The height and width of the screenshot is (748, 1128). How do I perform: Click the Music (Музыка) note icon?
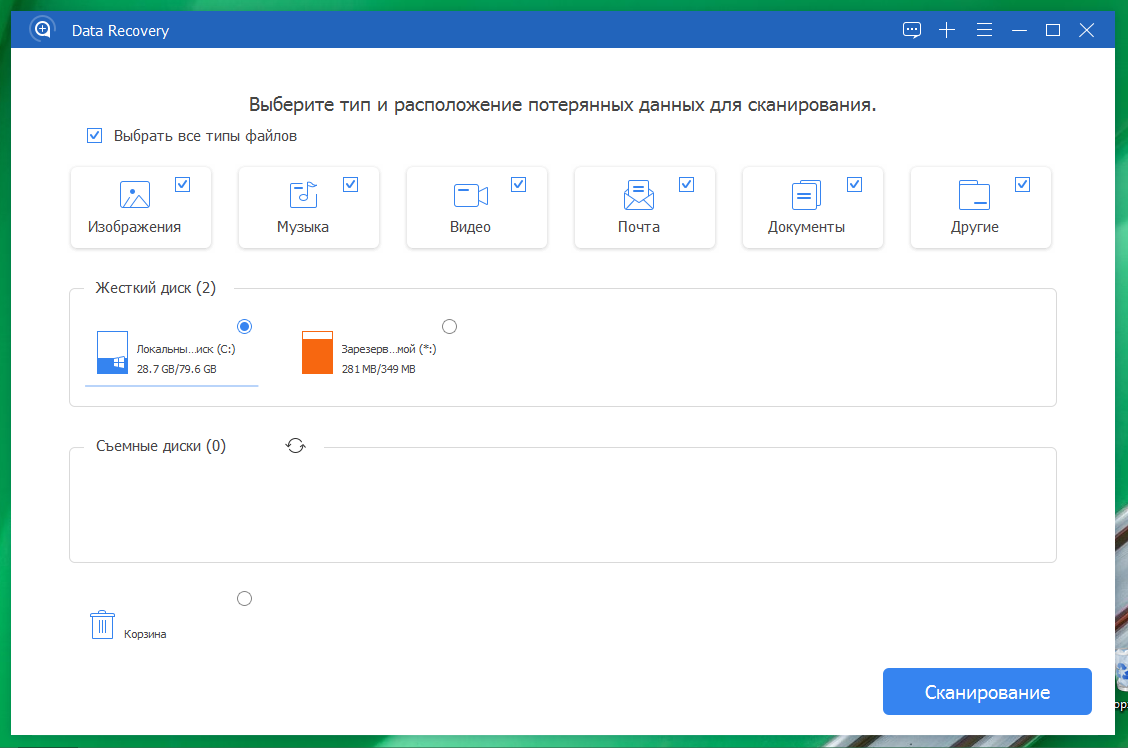[302, 195]
